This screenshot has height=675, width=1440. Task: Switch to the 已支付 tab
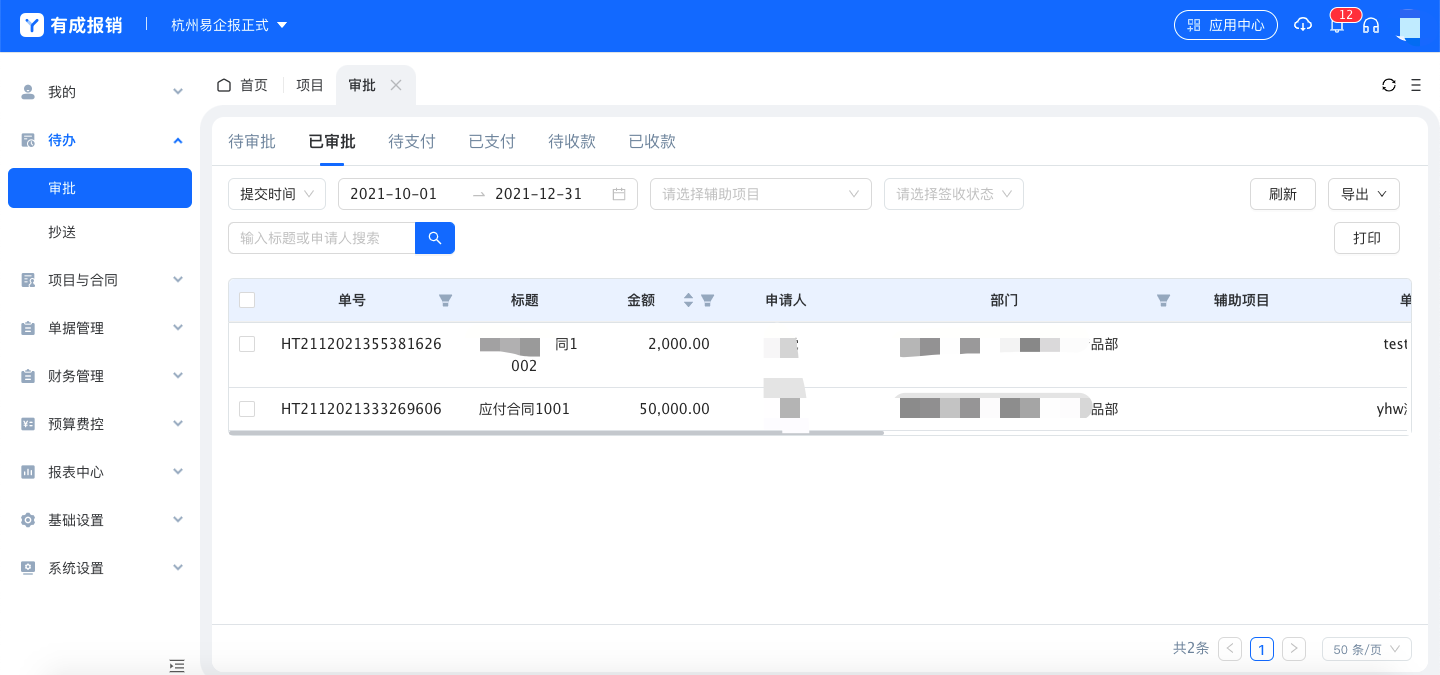[x=492, y=142]
